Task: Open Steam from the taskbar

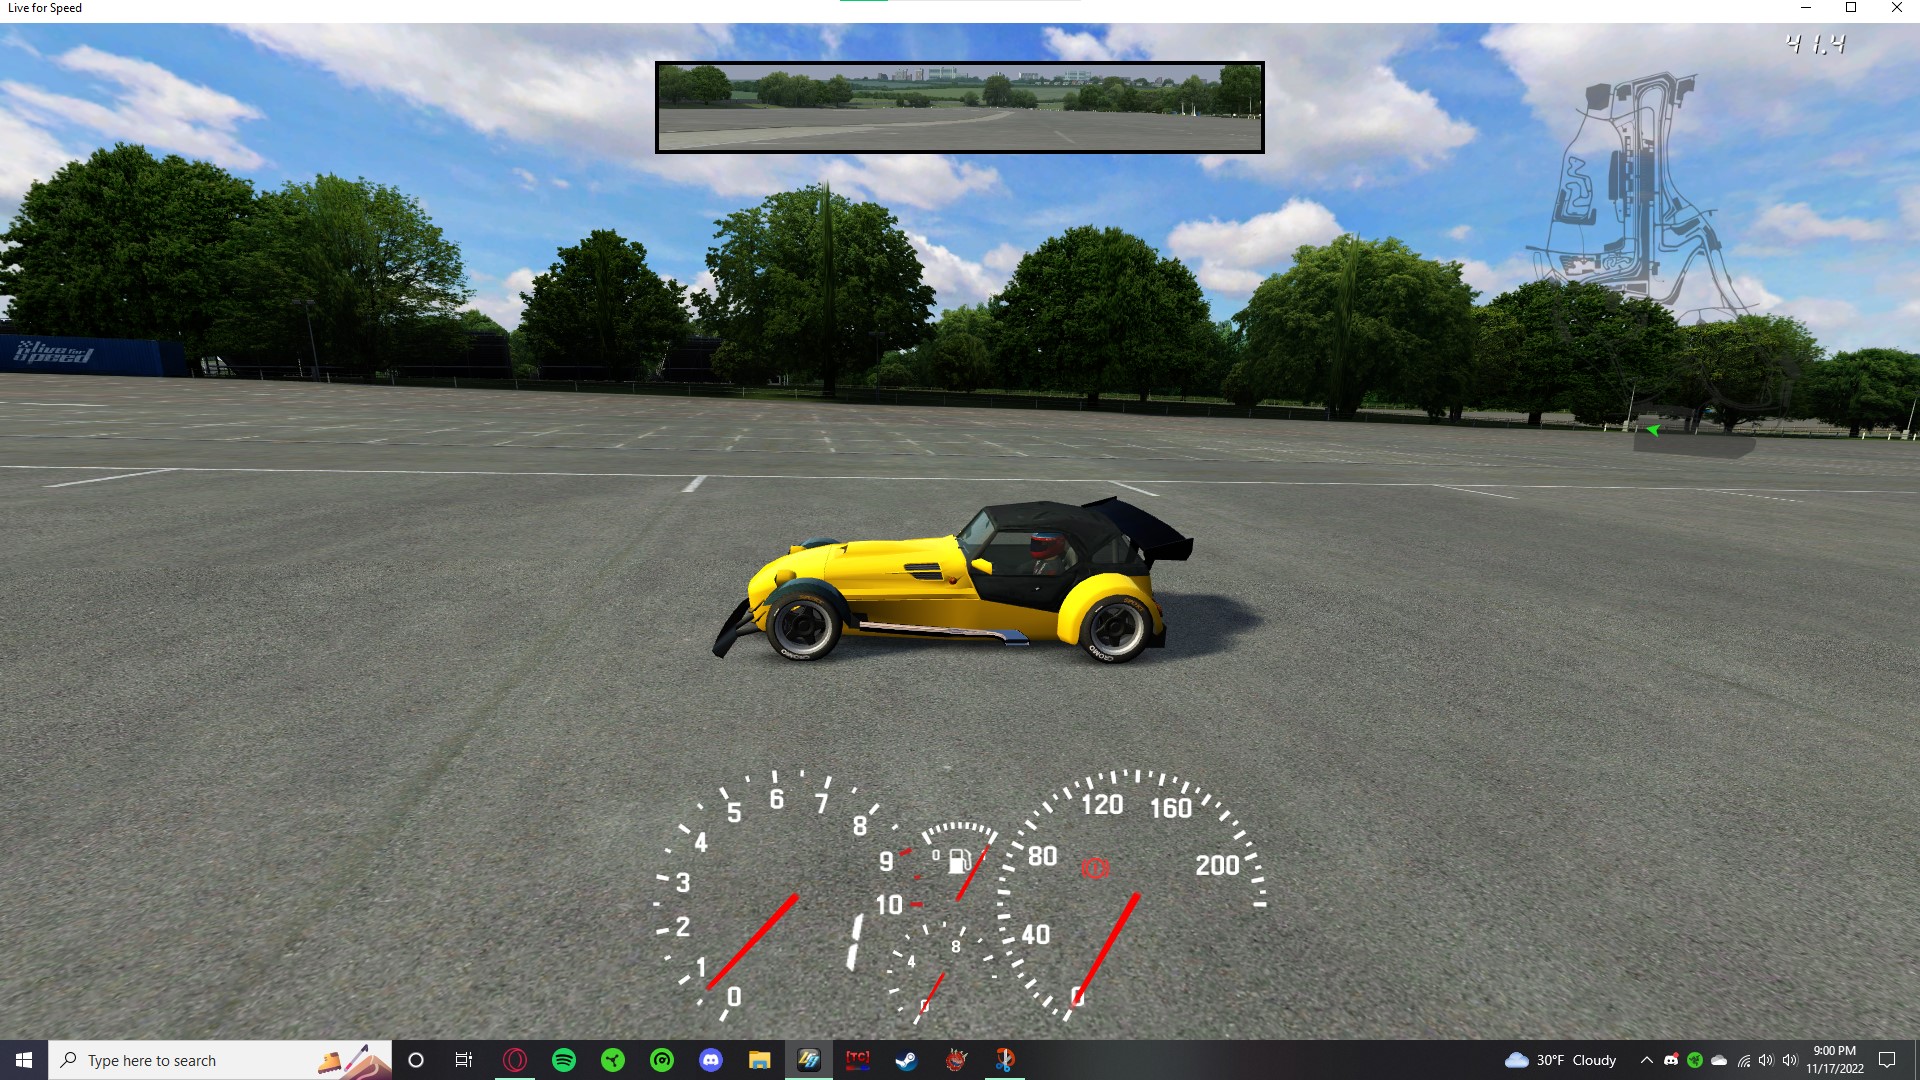Action: 907,1060
